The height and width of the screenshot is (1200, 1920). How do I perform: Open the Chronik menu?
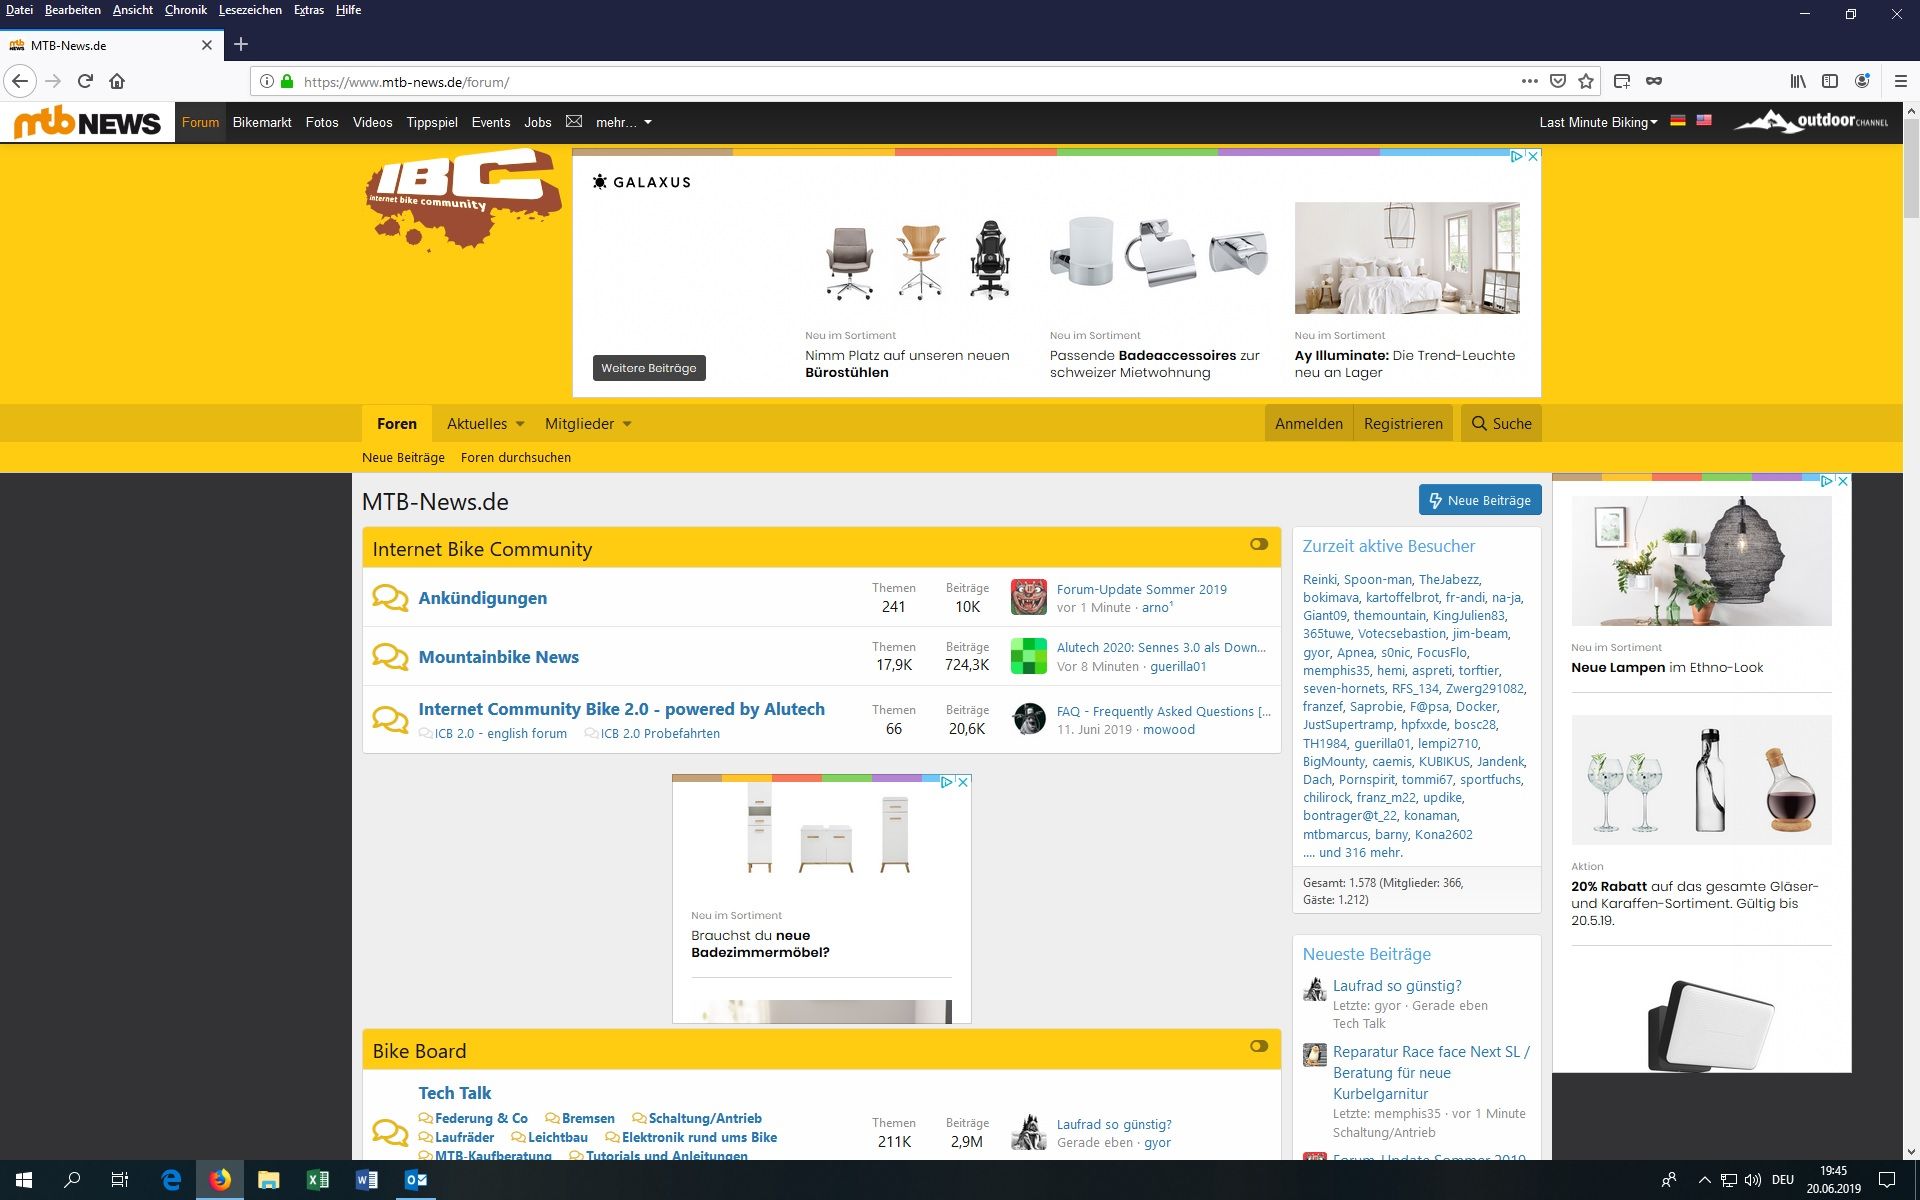(x=185, y=10)
